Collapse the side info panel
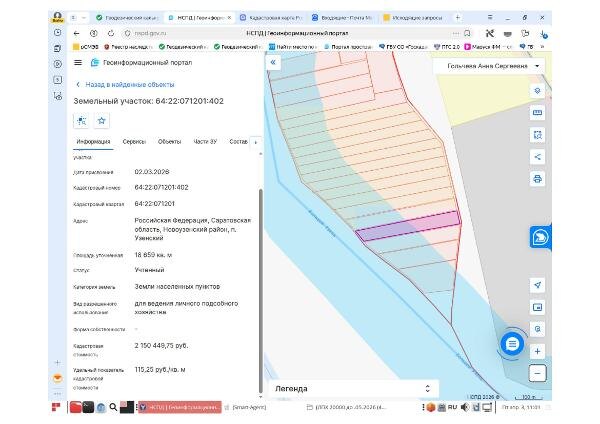 click(273, 62)
